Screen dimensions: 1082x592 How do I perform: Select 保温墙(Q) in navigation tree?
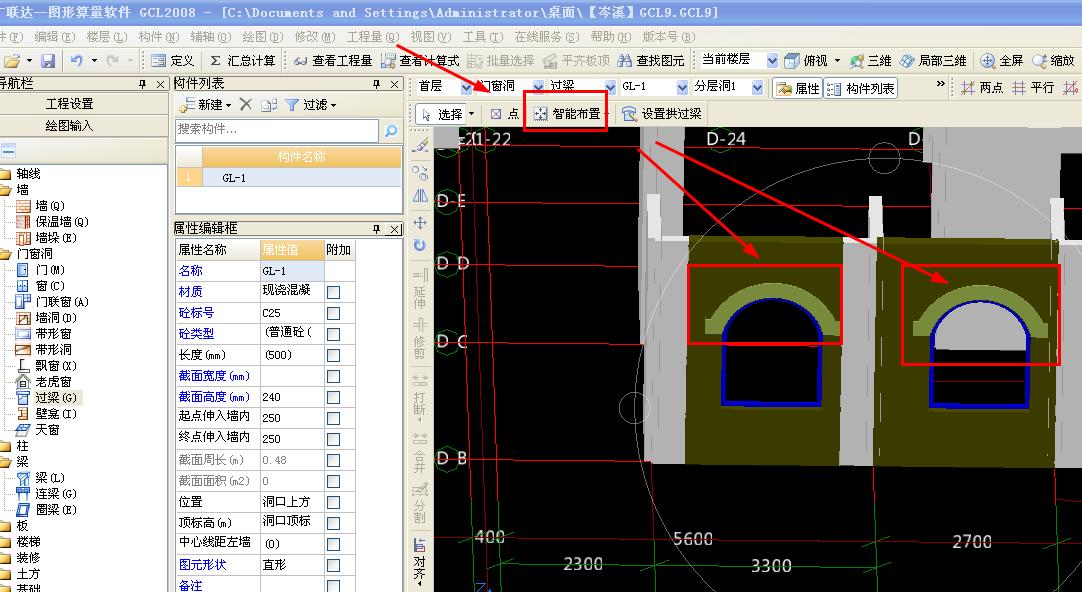coord(53,221)
